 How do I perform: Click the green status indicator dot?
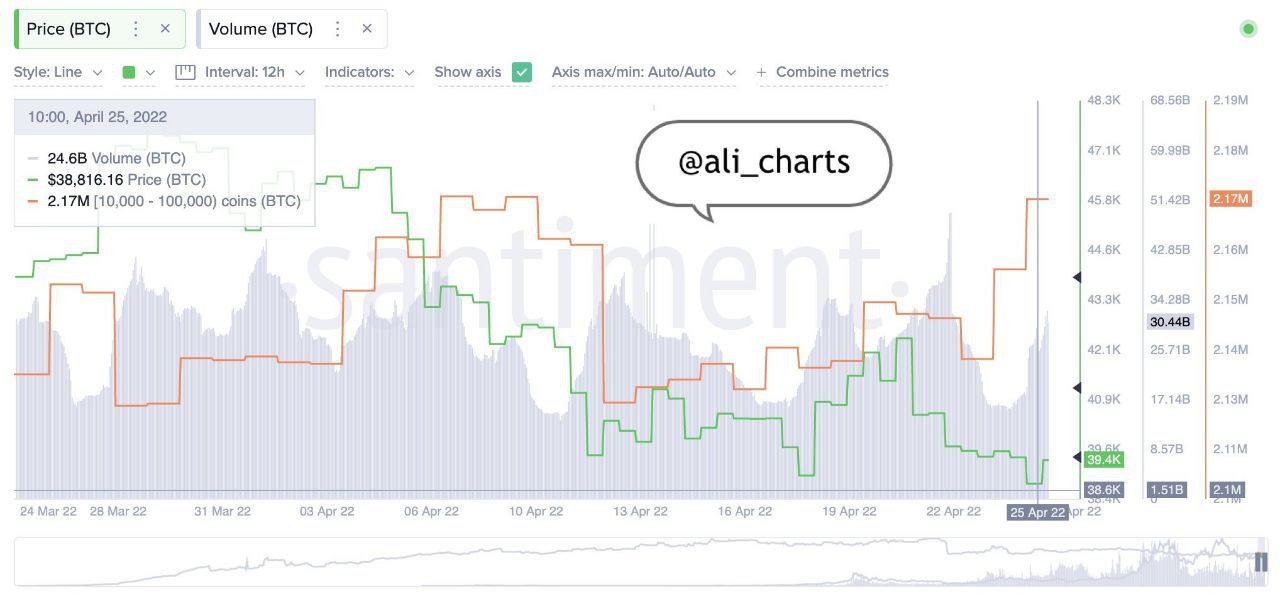coord(1248,29)
